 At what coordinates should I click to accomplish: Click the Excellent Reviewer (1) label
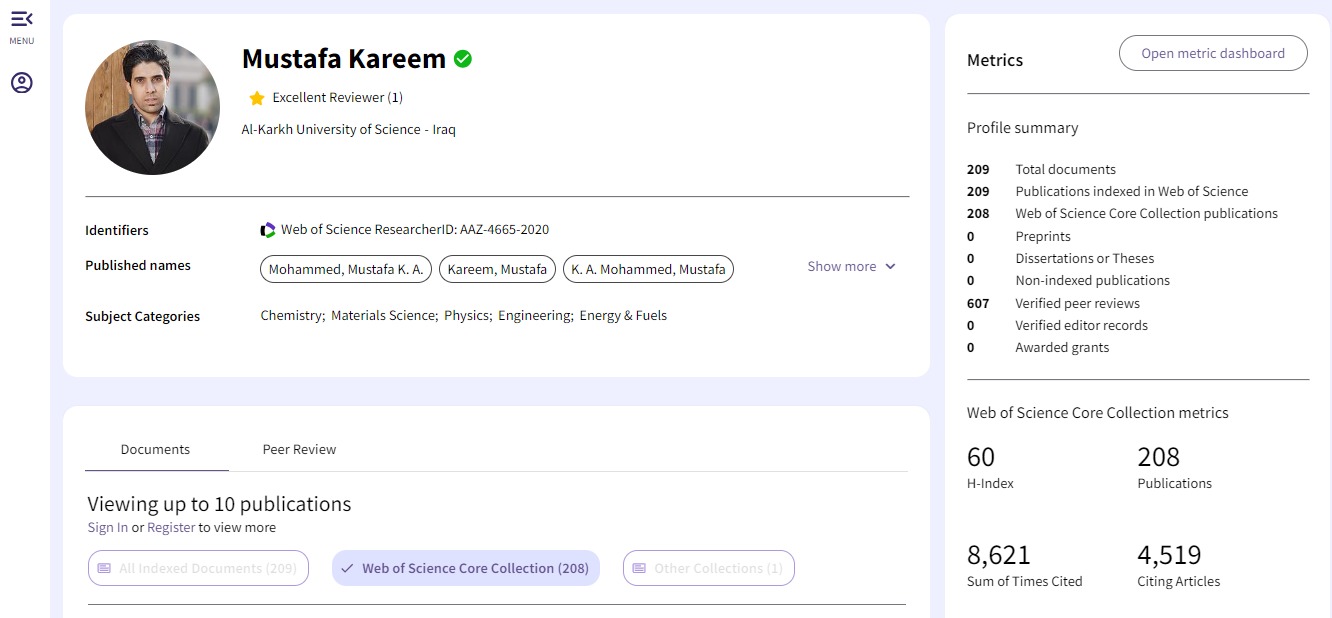click(338, 98)
